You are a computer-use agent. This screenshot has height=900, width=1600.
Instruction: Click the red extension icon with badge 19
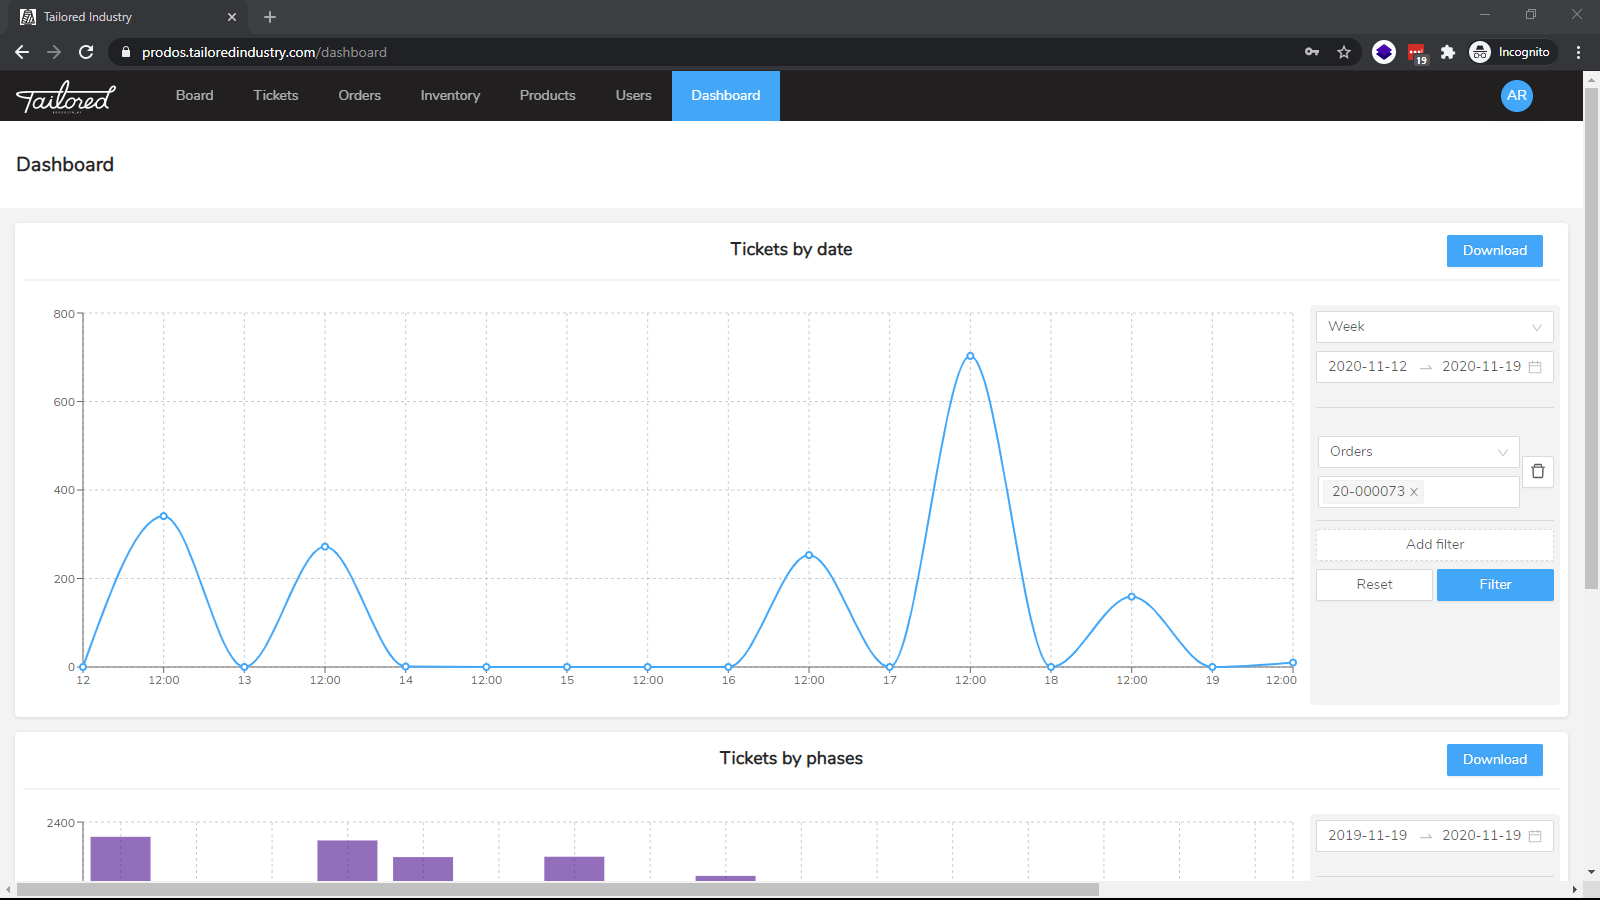click(1417, 53)
